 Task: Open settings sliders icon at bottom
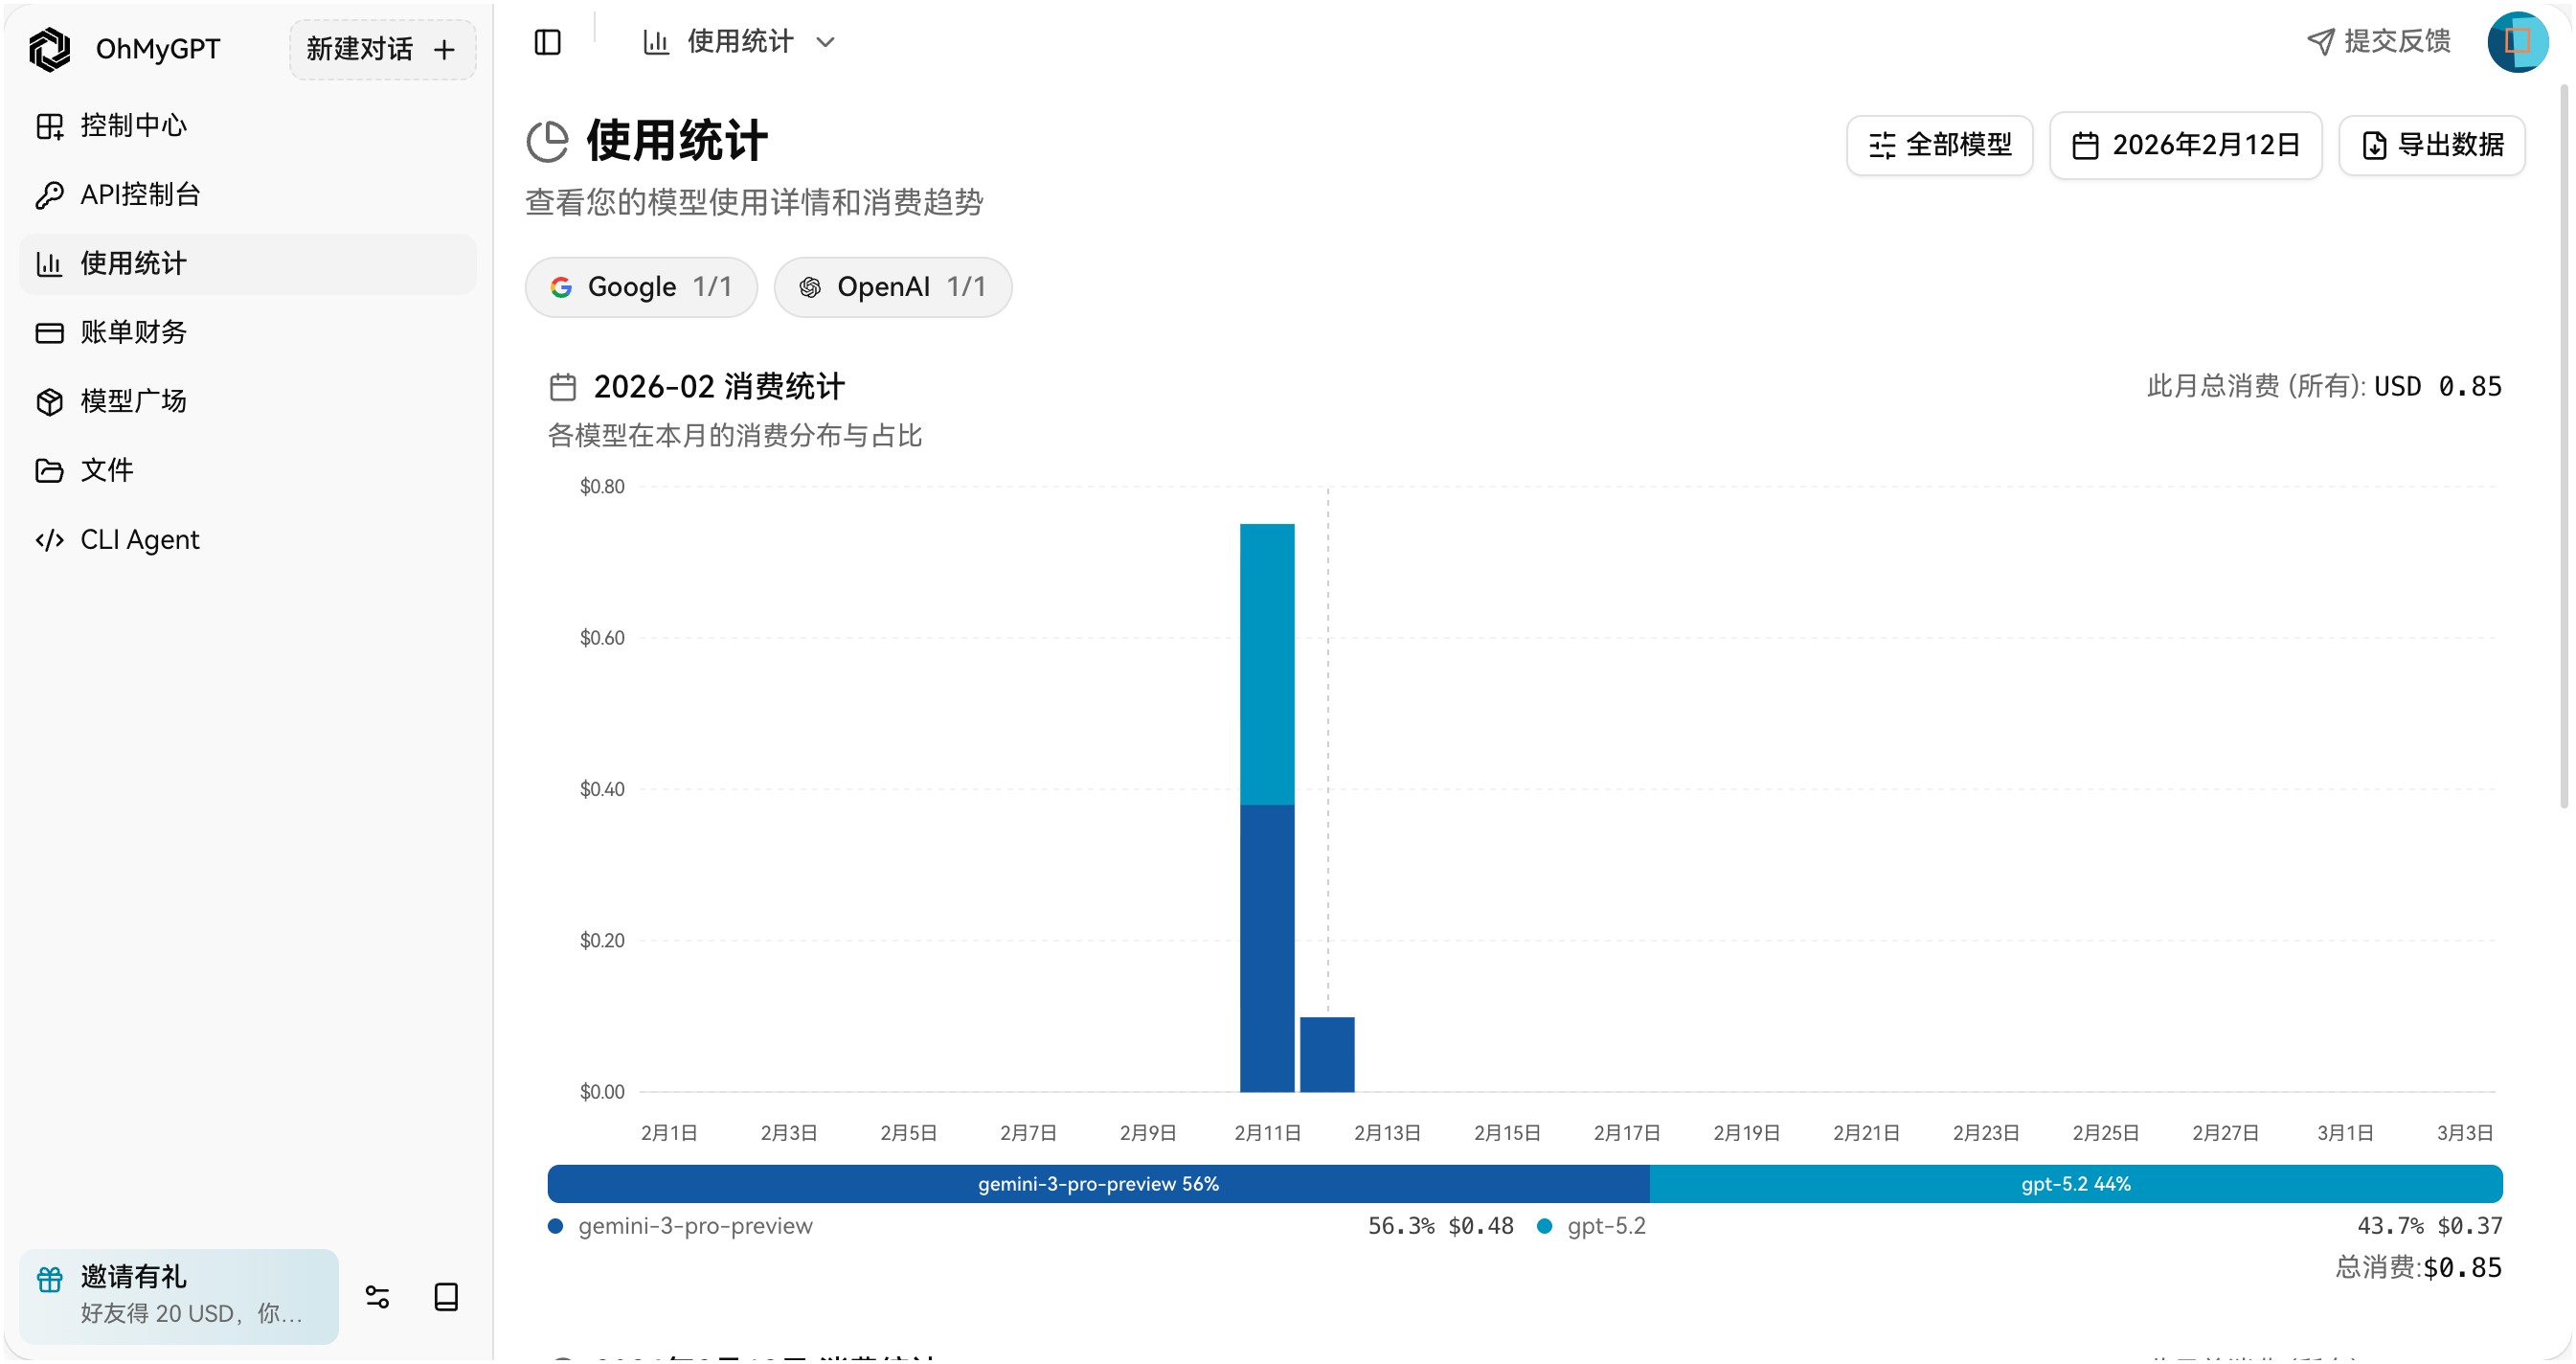(x=377, y=1297)
